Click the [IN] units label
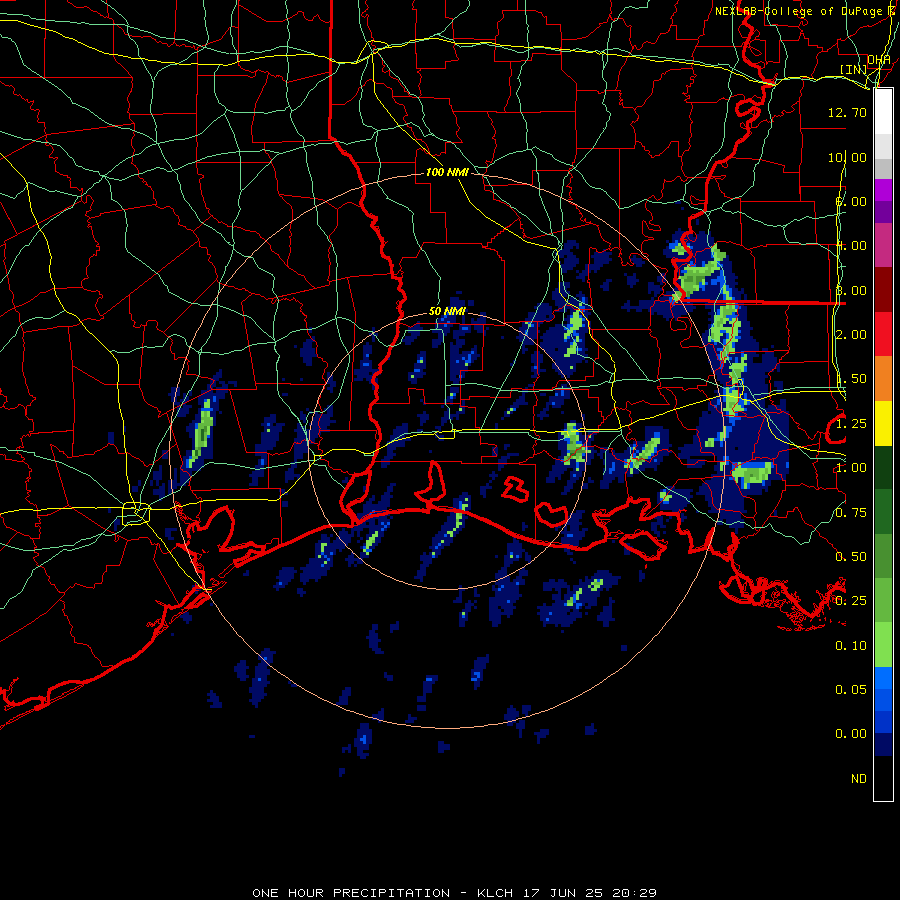The width and height of the screenshot is (900, 900). point(854,69)
